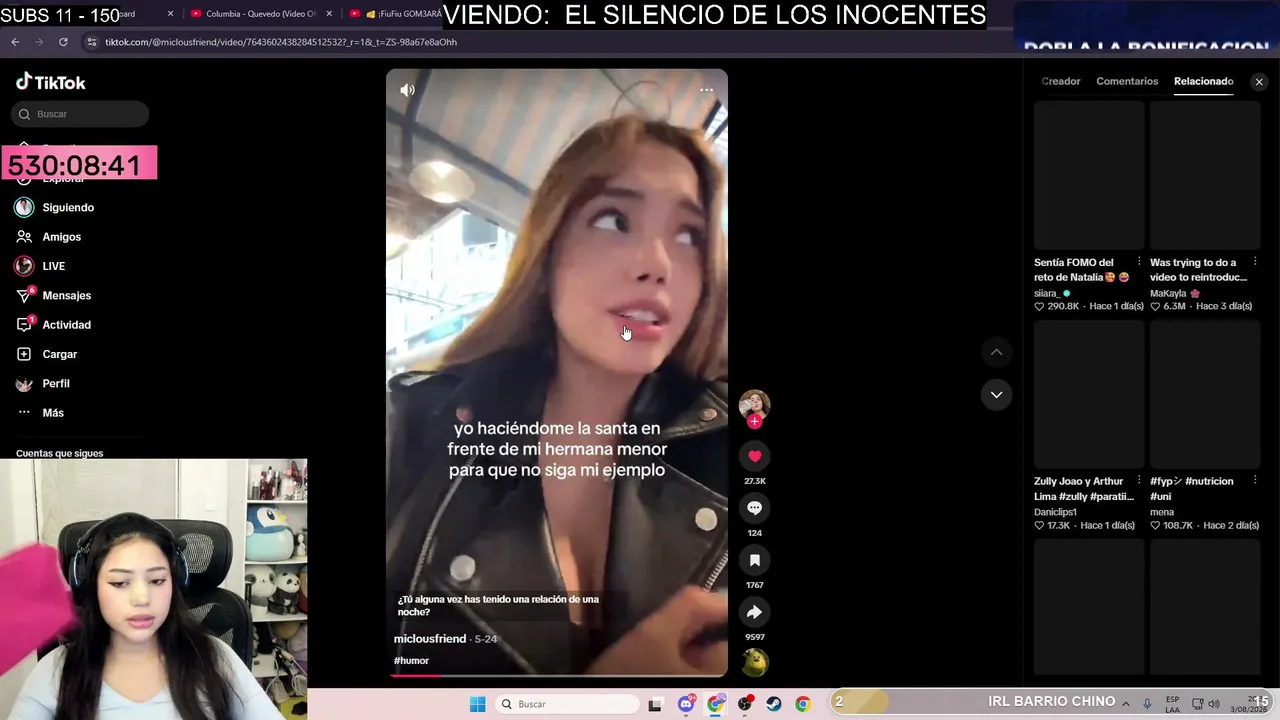
Task: Open the video's three-dot options menu
Action: [x=706, y=90]
